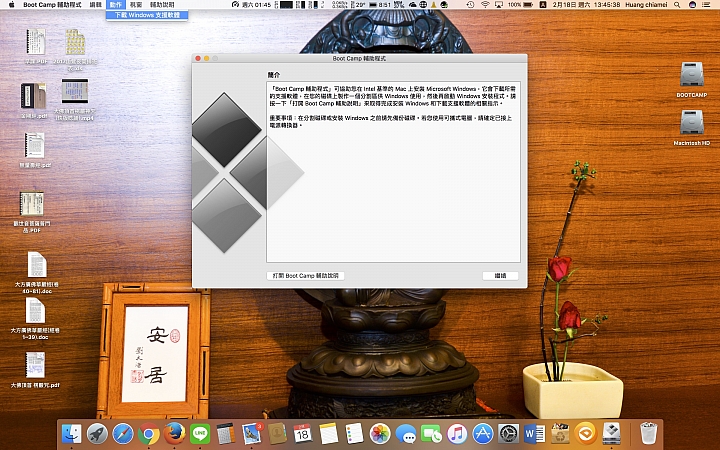Open Finder from the Dock
The width and height of the screenshot is (720, 450).
[x=71, y=433]
